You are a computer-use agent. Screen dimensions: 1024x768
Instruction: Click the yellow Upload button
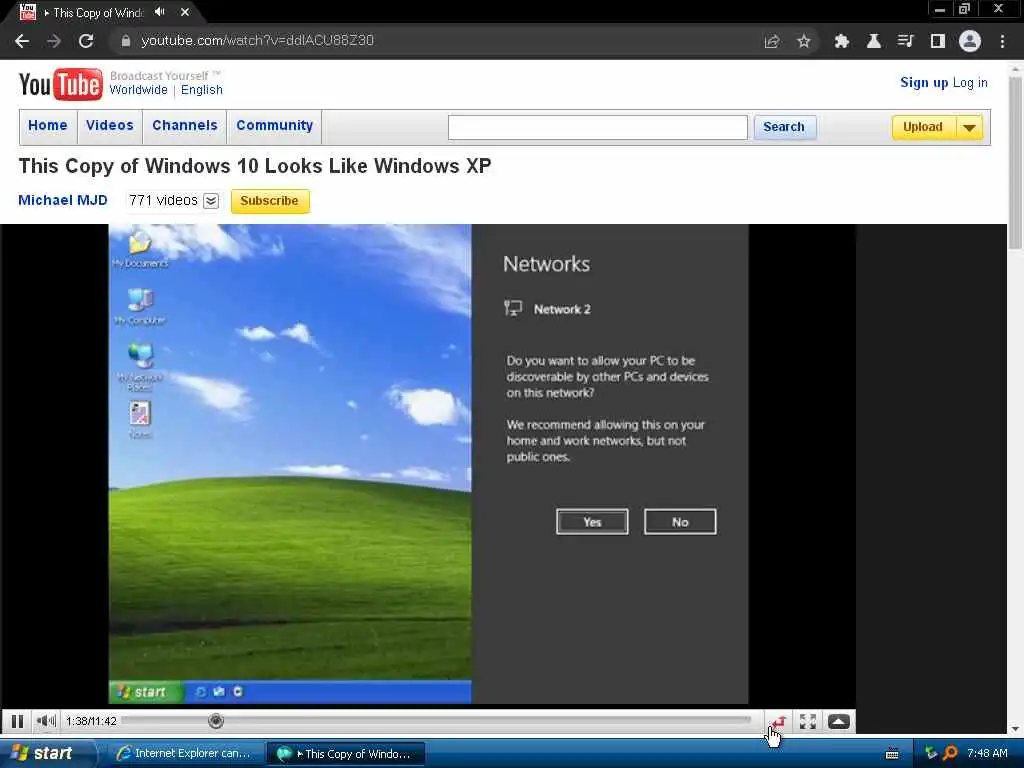coord(923,127)
